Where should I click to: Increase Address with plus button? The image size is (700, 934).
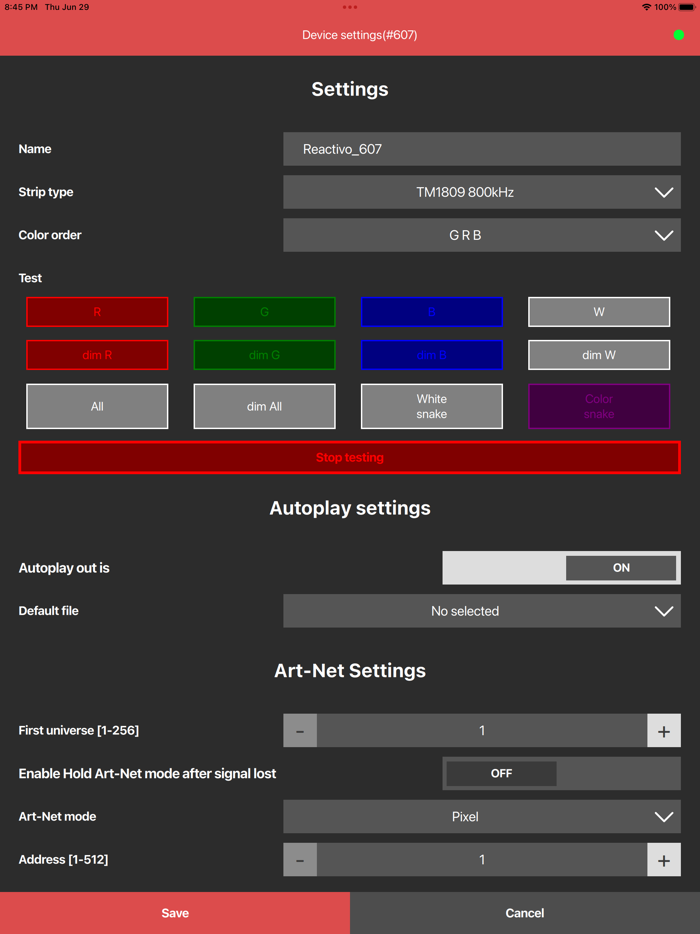tap(664, 860)
